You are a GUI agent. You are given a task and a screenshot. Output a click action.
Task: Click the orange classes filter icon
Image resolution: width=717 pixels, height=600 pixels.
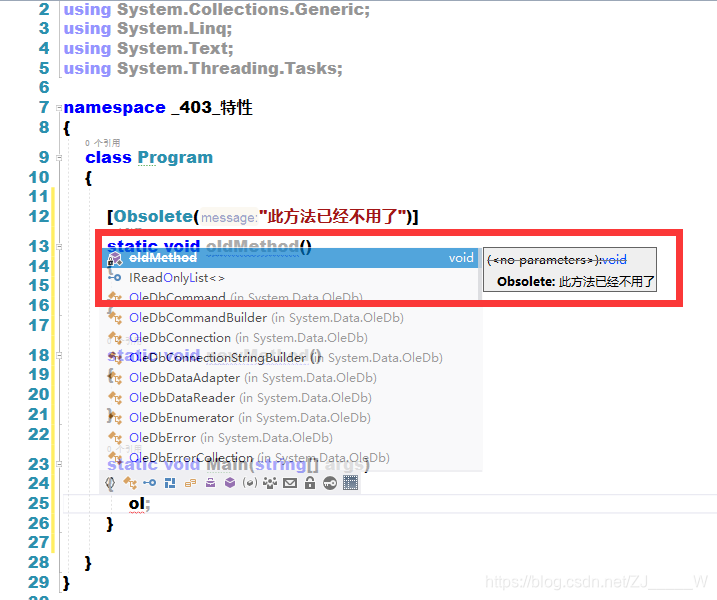pyautogui.click(x=130, y=483)
